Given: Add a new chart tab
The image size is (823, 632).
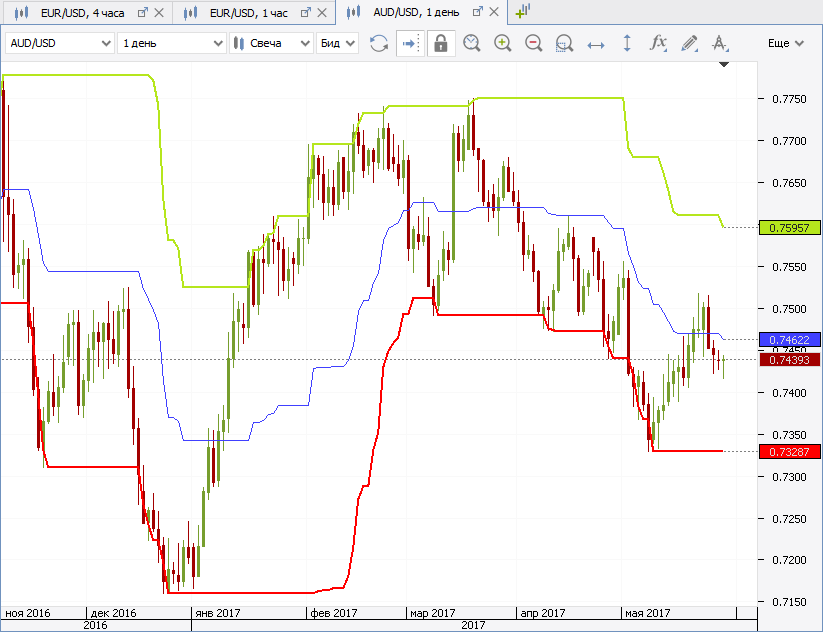Looking at the screenshot, I should pyautogui.click(x=522, y=12).
